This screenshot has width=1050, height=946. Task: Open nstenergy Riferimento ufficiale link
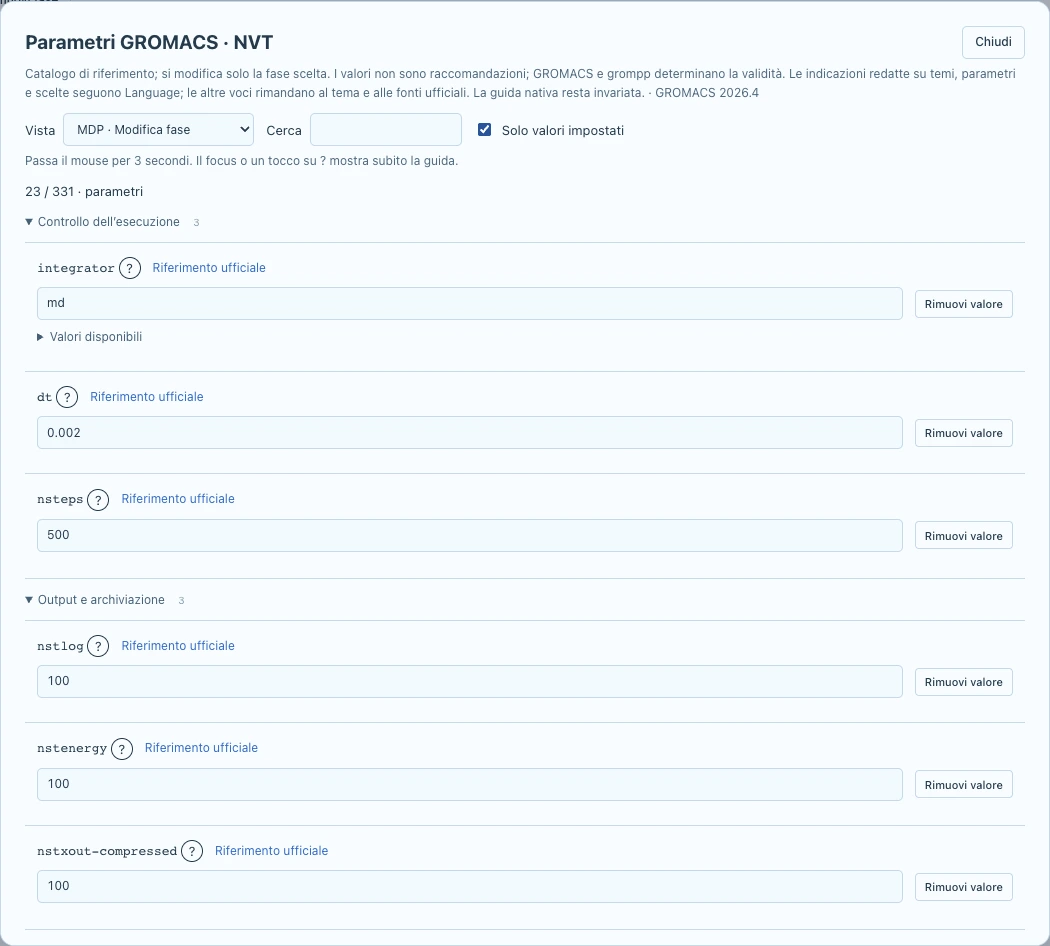(x=202, y=748)
